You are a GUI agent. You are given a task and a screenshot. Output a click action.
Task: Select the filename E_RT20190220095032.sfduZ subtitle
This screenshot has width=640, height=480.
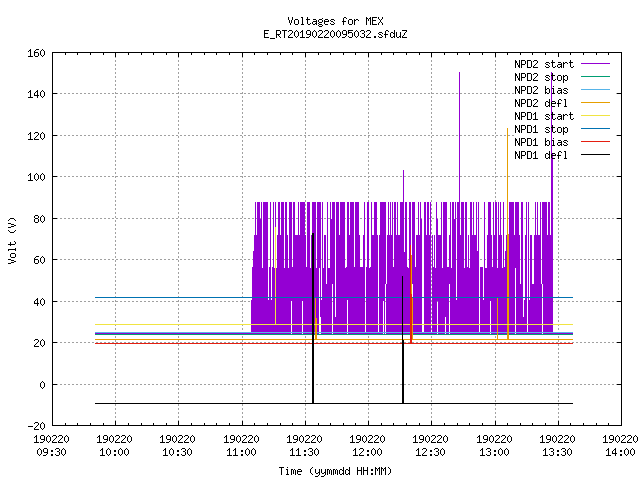(335, 34)
